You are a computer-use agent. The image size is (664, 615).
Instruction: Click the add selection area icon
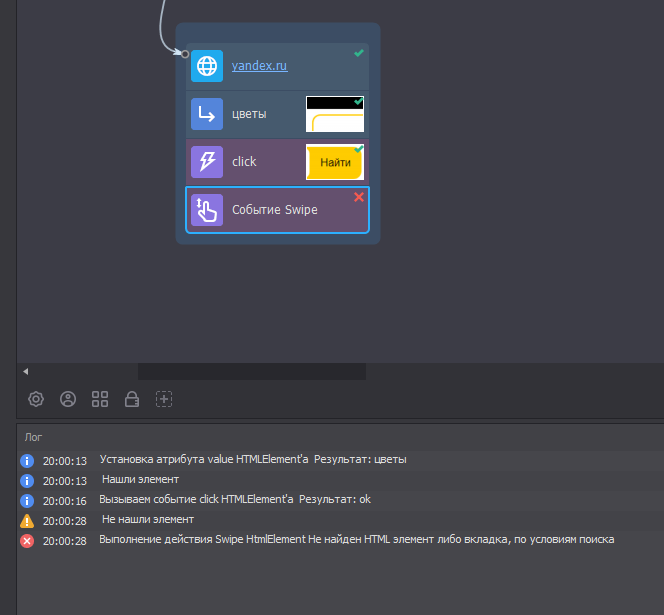[x=164, y=399]
